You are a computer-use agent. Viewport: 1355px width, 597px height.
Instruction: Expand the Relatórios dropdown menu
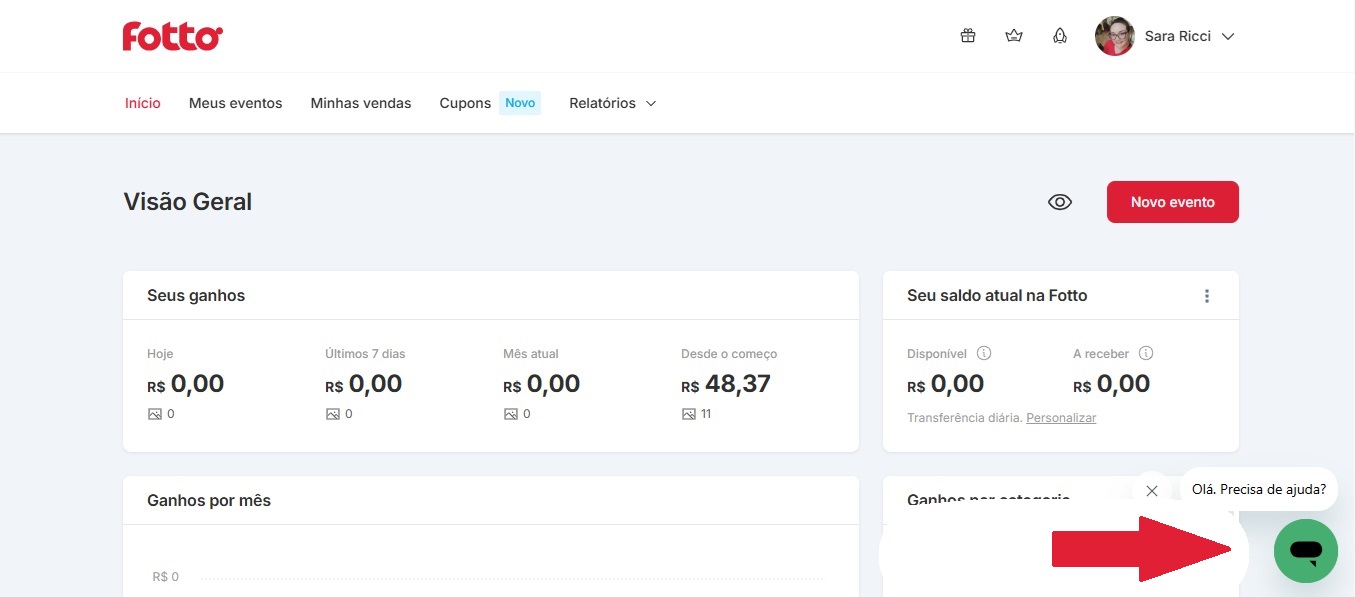pyautogui.click(x=613, y=103)
